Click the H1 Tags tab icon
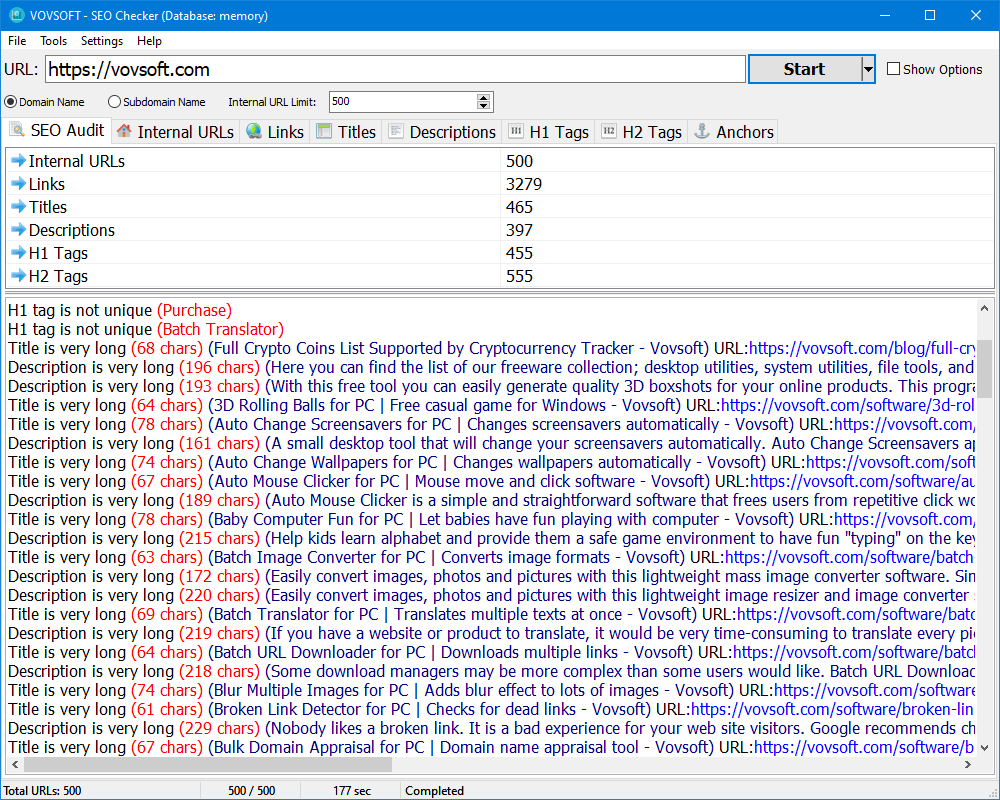 pyautogui.click(x=516, y=131)
